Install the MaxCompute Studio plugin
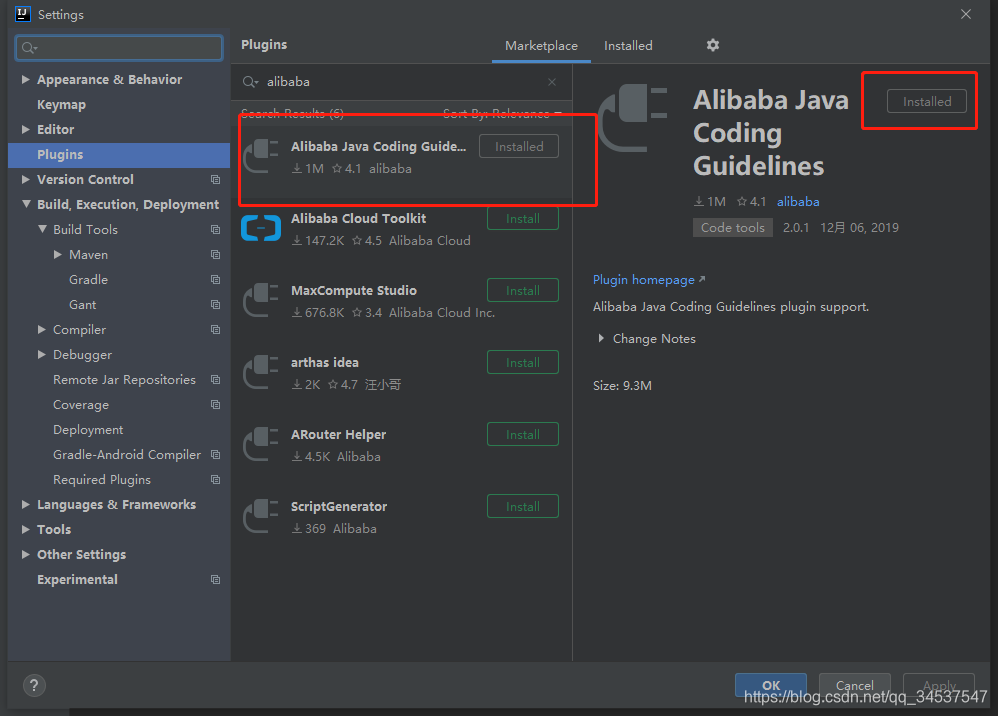This screenshot has height=716, width=998. (523, 291)
